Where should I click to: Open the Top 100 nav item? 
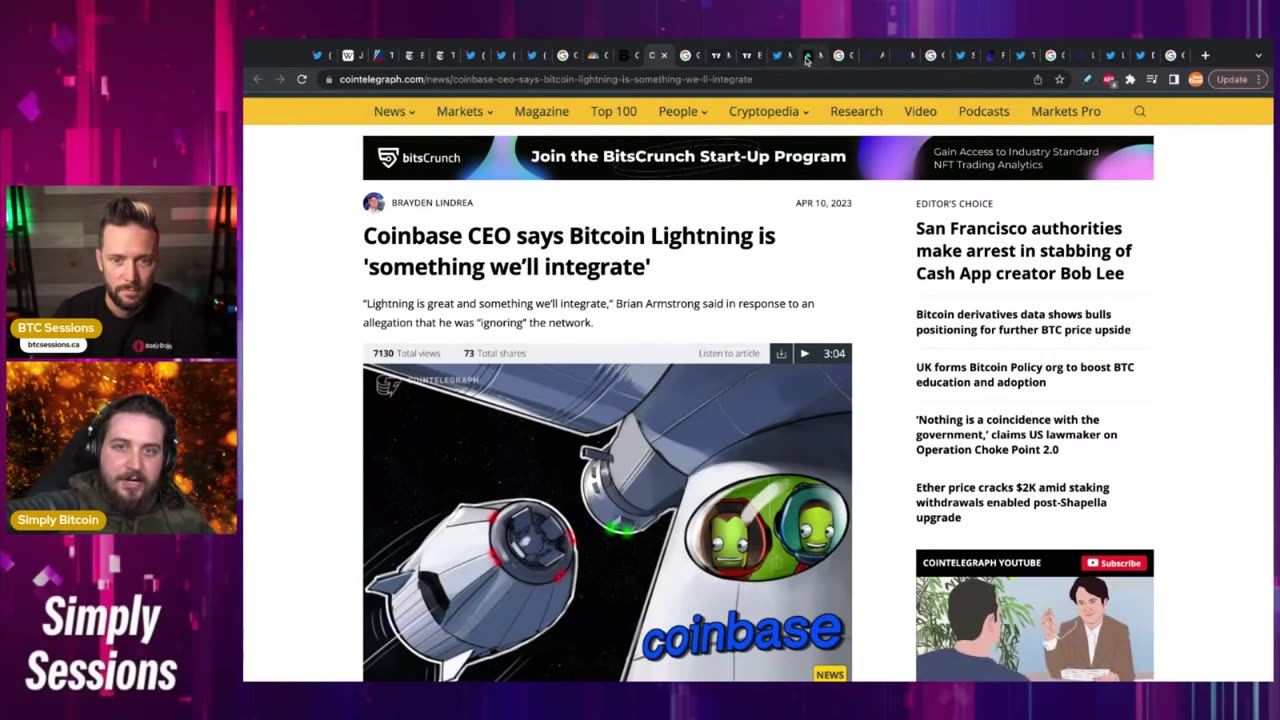613,111
